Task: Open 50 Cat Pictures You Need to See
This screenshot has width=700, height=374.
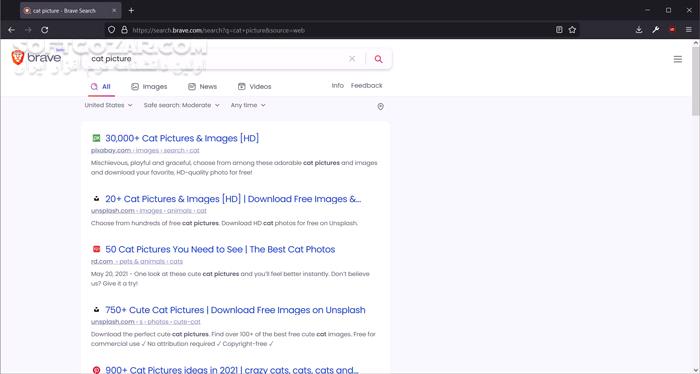Action: coord(220,249)
